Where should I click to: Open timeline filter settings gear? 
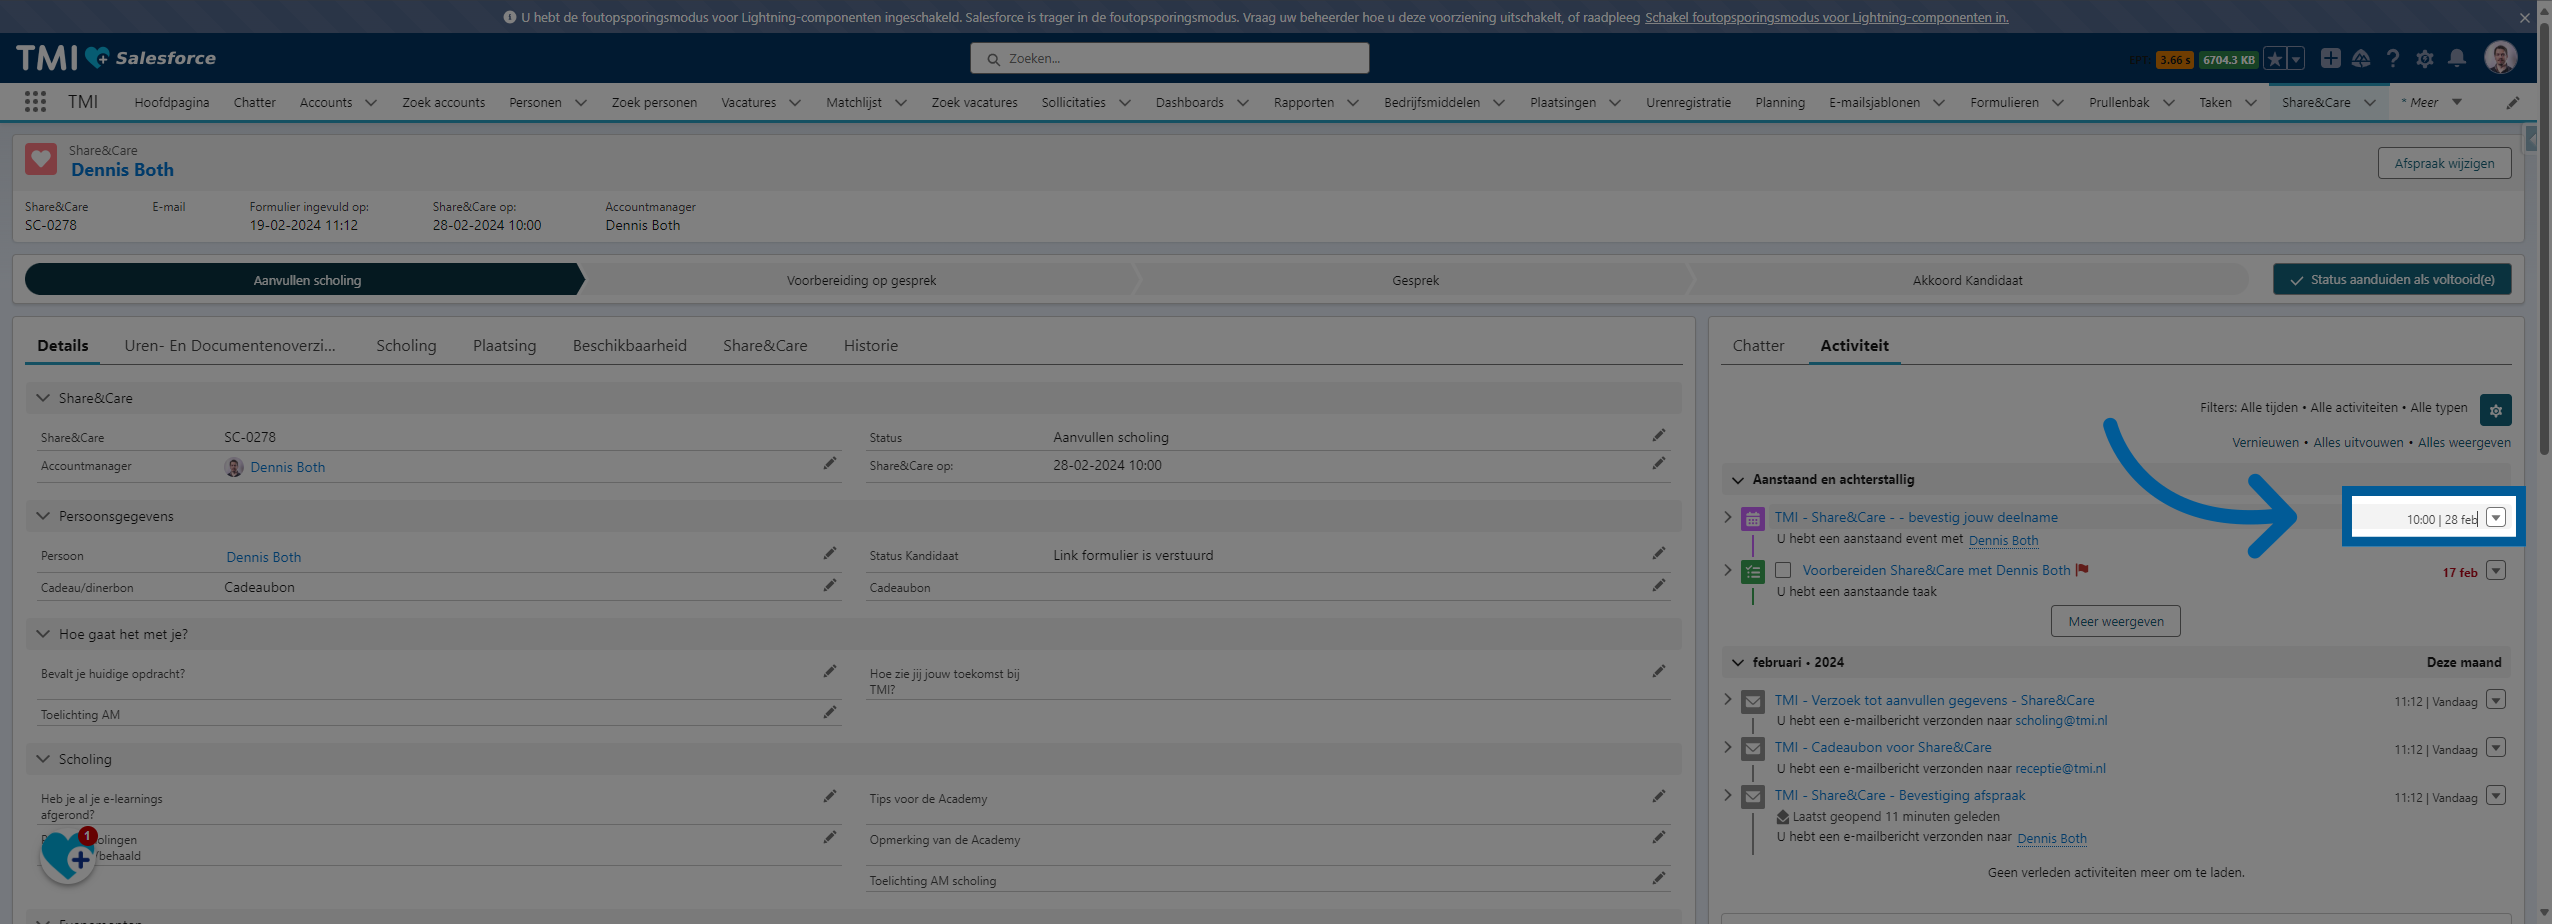pyautogui.click(x=2495, y=410)
